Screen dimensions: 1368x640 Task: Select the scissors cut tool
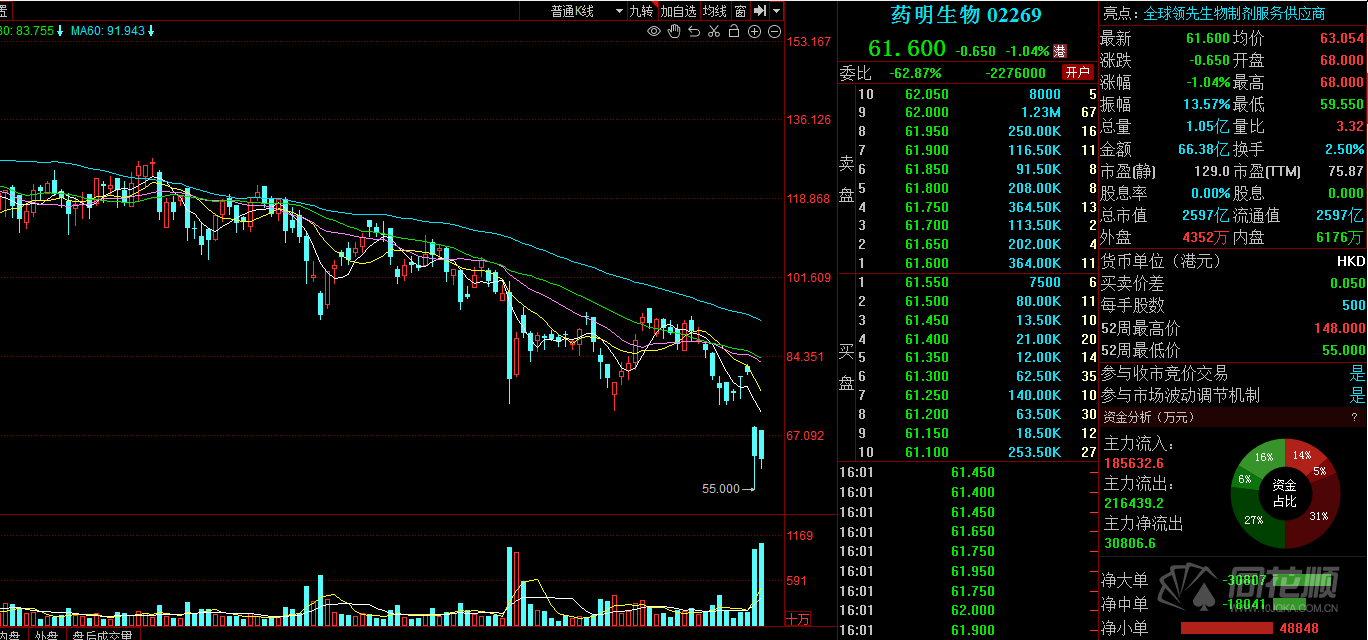(713, 32)
